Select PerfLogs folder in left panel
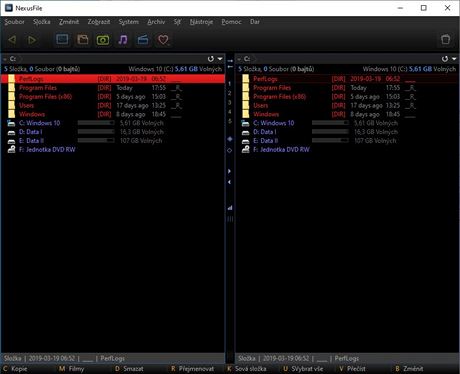The width and height of the screenshot is (460, 374). [113, 79]
